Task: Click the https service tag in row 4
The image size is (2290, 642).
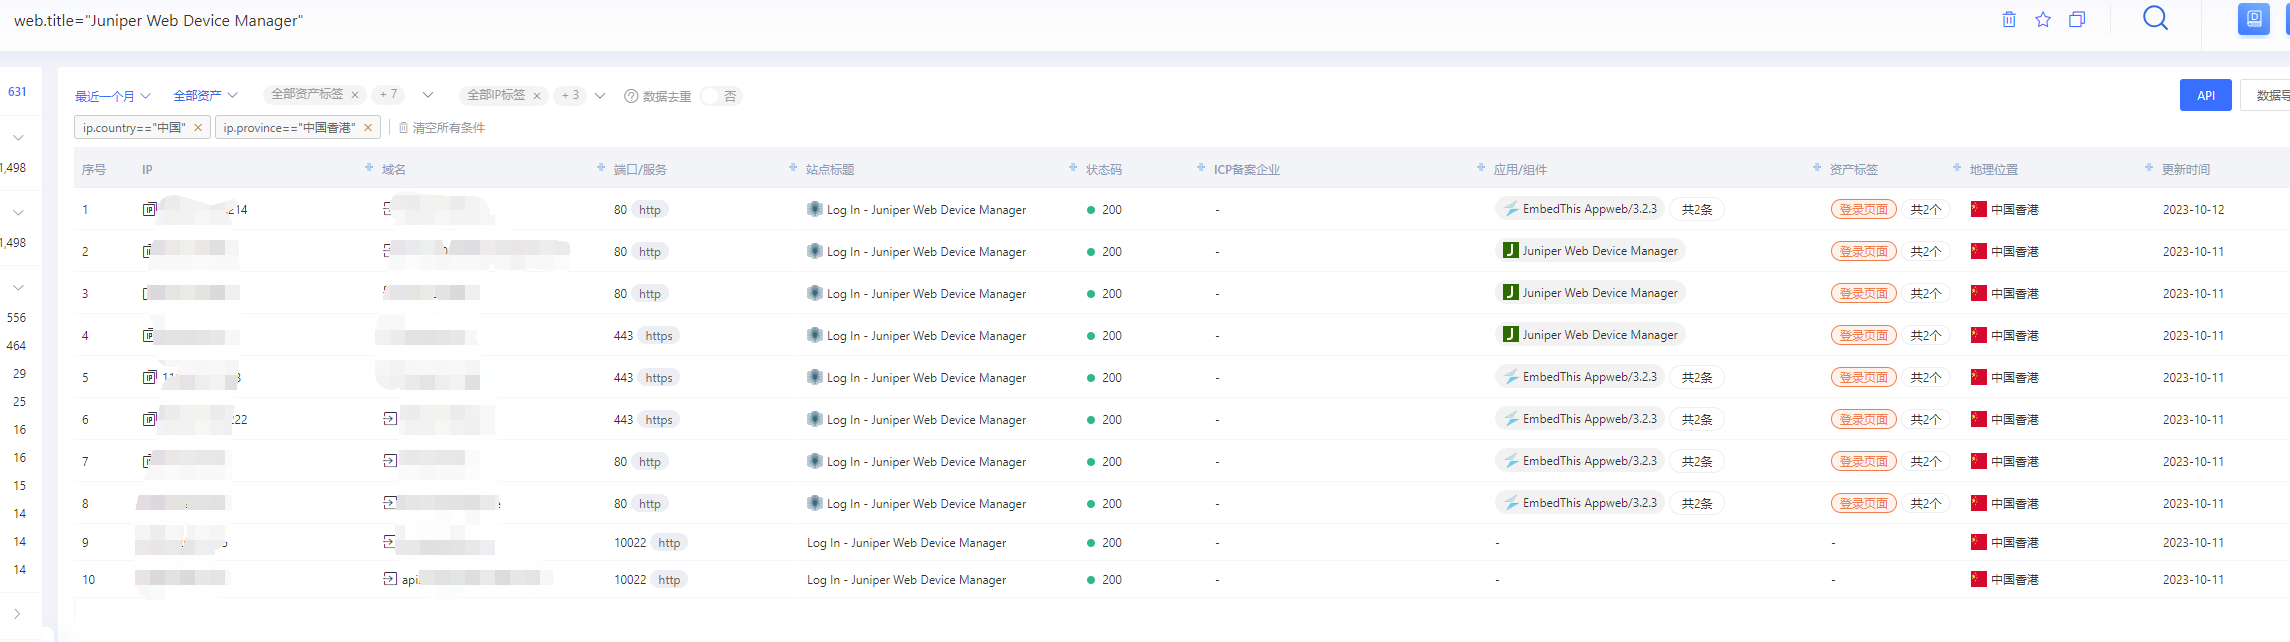Action: 659,336
